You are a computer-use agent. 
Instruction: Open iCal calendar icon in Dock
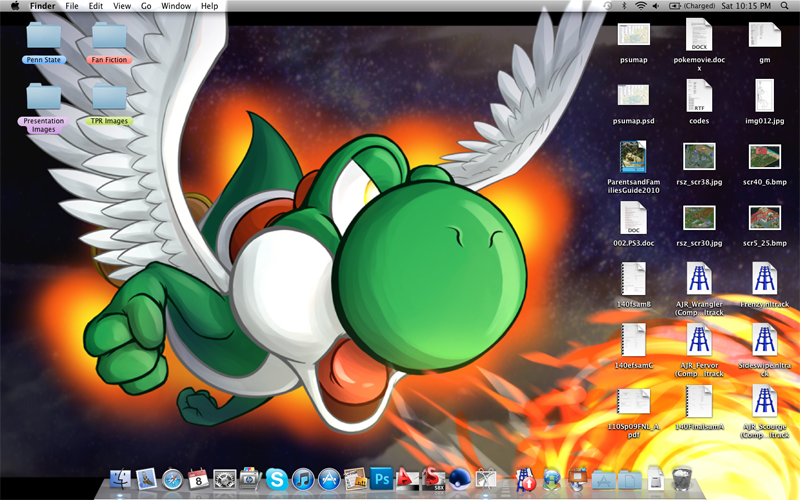click(x=198, y=480)
